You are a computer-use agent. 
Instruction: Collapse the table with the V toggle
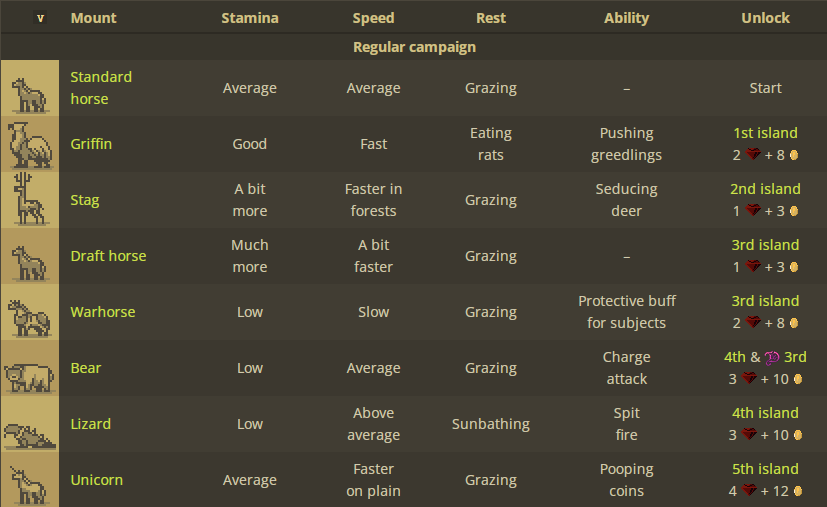[x=40, y=18]
